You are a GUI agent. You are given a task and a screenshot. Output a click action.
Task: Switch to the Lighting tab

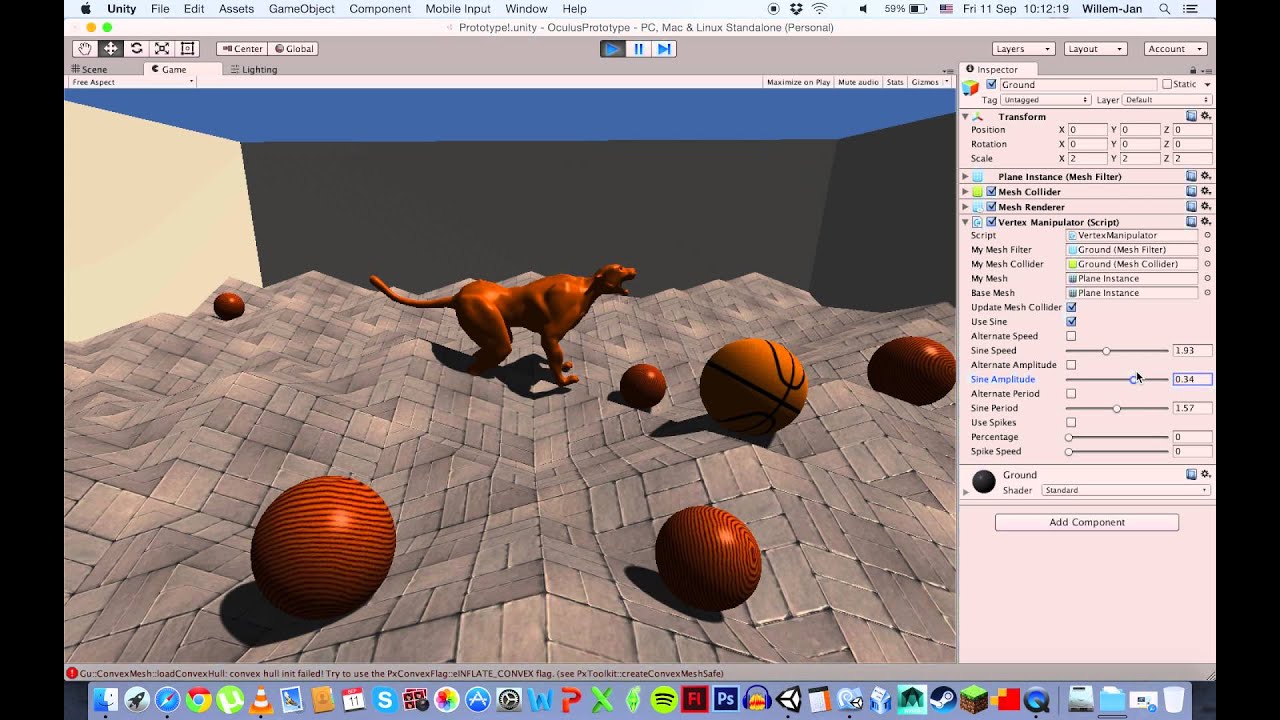tap(254, 69)
